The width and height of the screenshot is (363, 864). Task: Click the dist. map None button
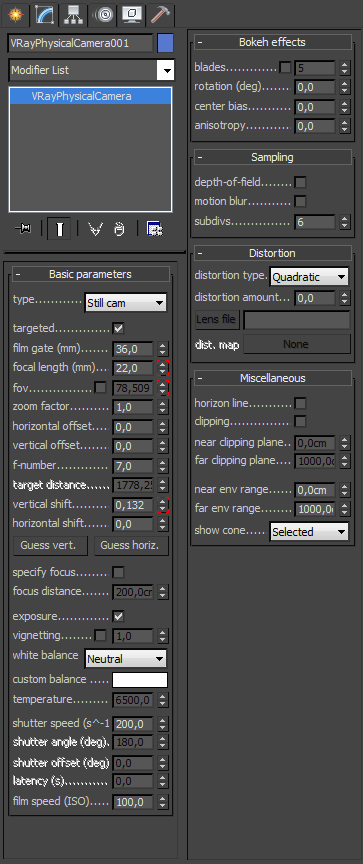(x=296, y=344)
